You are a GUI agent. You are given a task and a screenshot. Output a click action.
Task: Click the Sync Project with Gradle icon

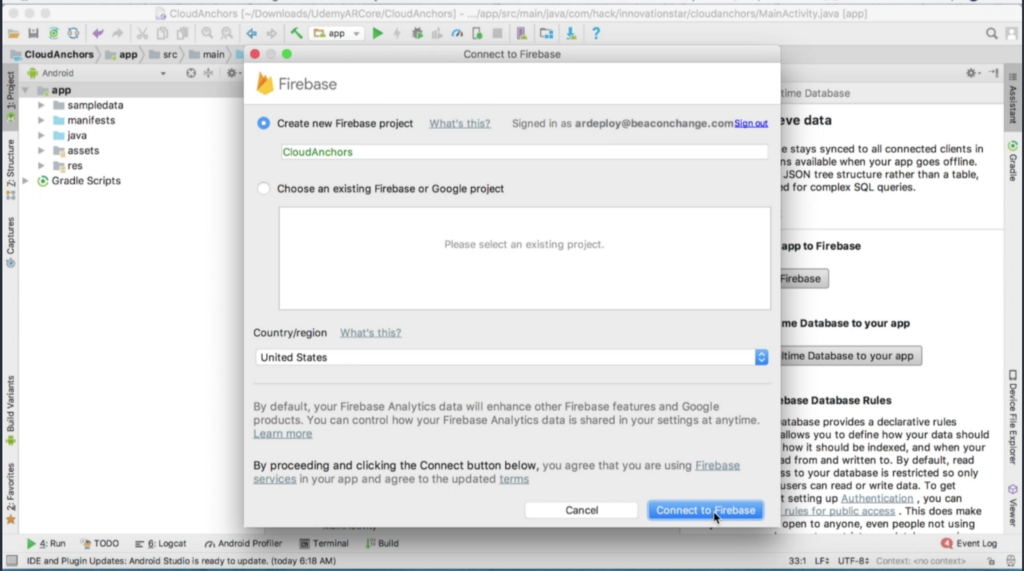[54, 33]
